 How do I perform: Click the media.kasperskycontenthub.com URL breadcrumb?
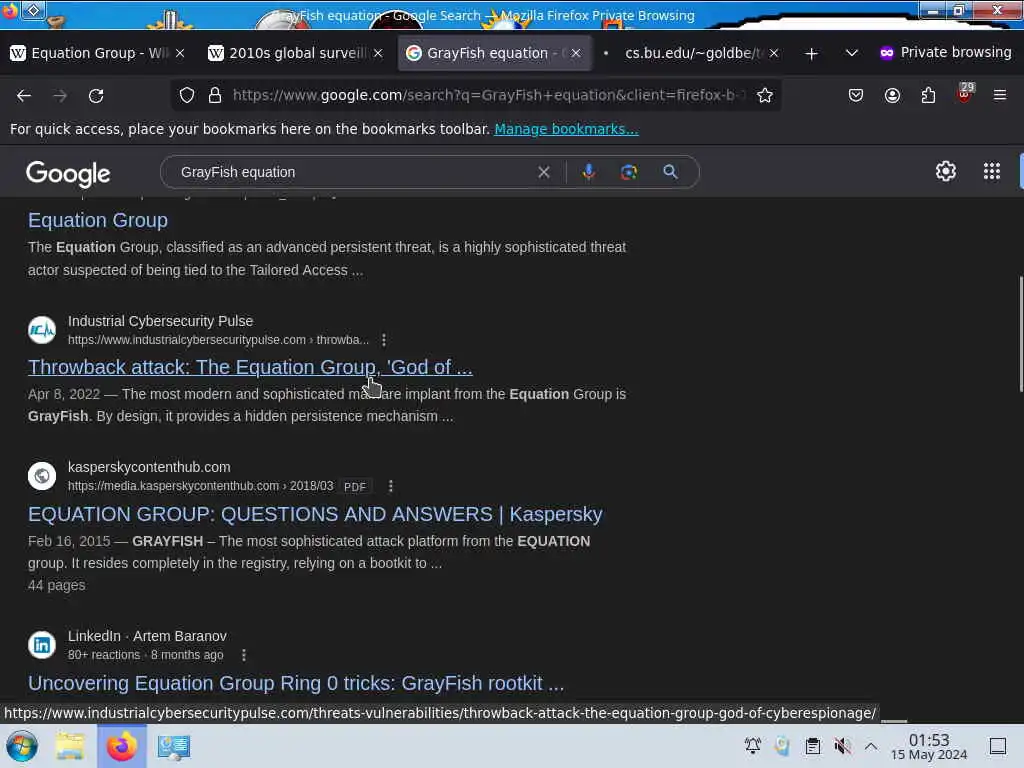click(200, 486)
